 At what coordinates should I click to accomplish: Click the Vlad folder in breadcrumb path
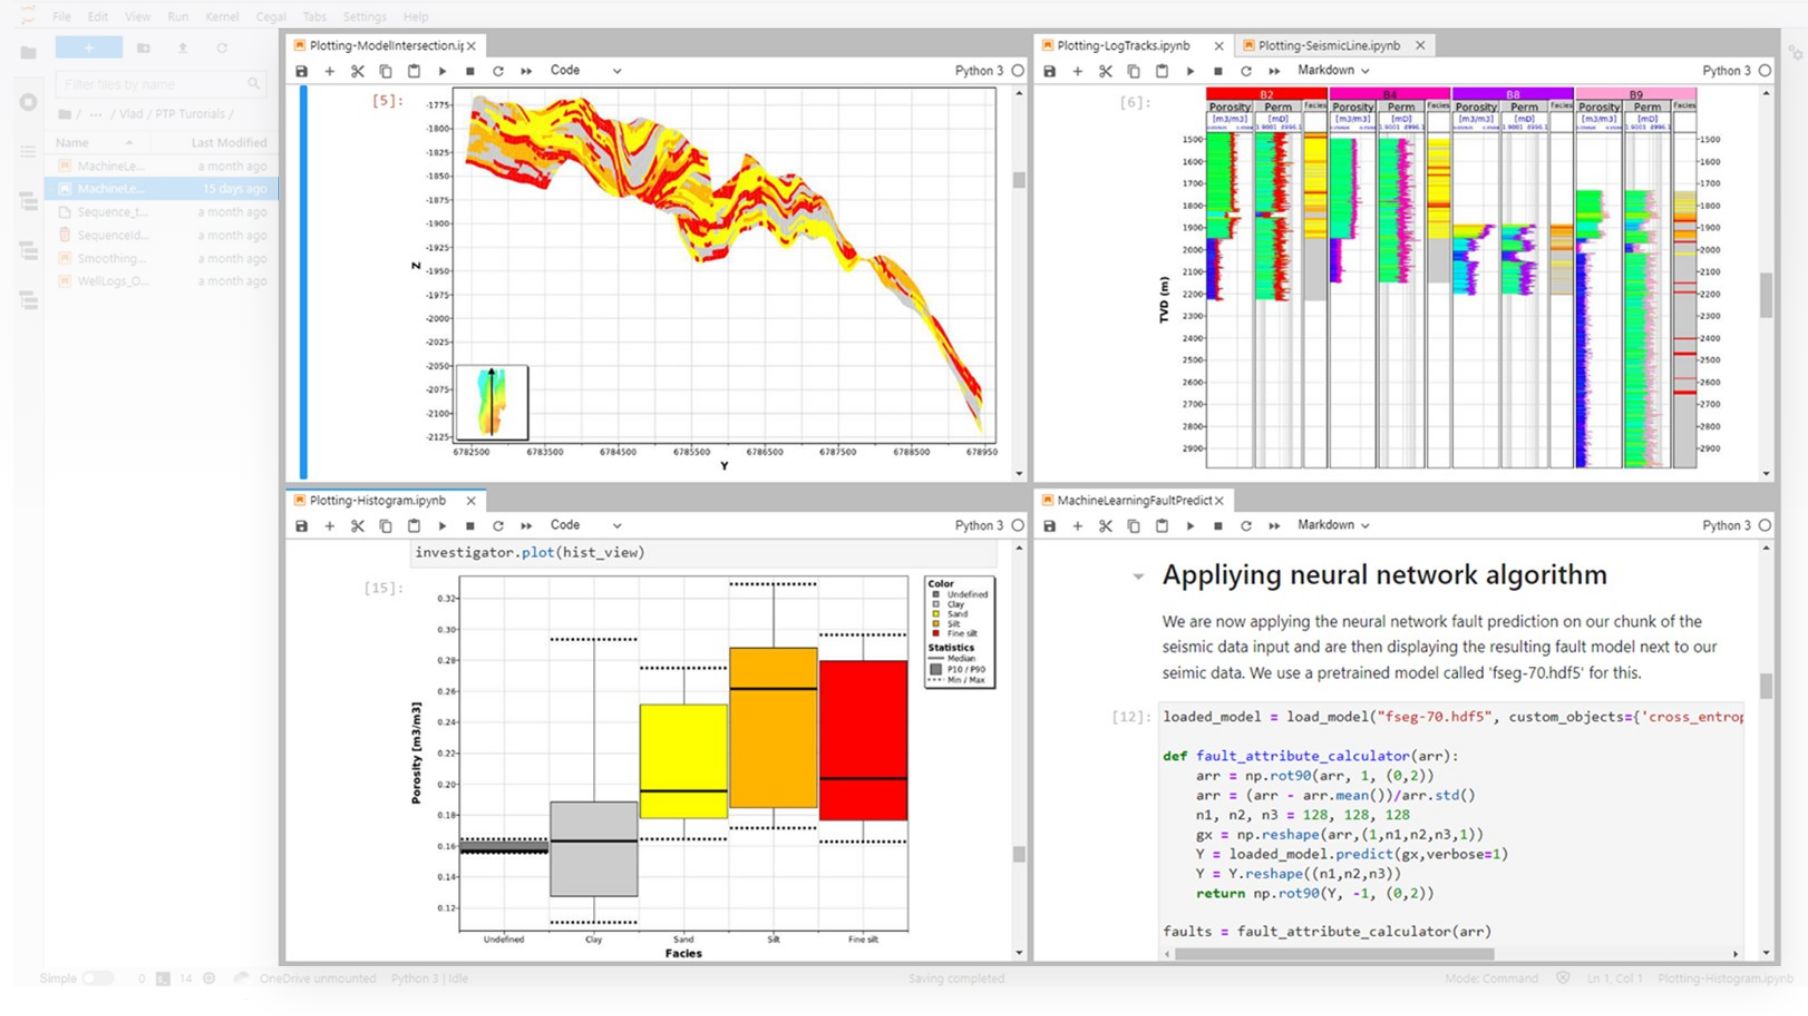point(131,114)
